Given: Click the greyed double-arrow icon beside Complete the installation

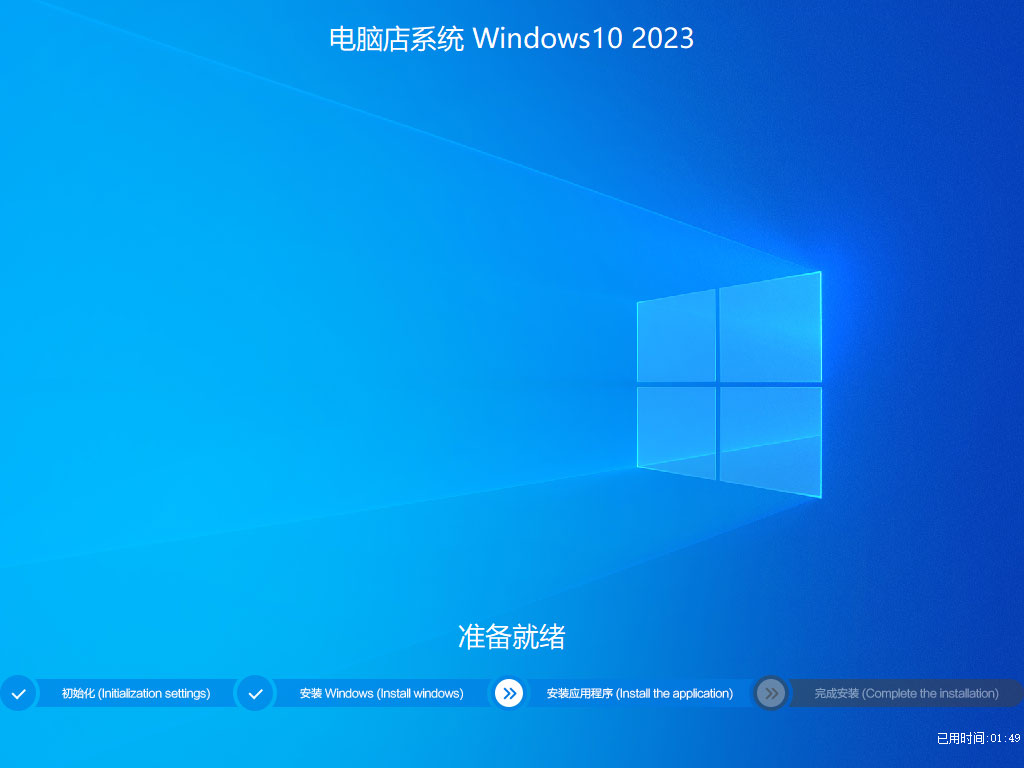Looking at the screenshot, I should pyautogui.click(x=771, y=694).
